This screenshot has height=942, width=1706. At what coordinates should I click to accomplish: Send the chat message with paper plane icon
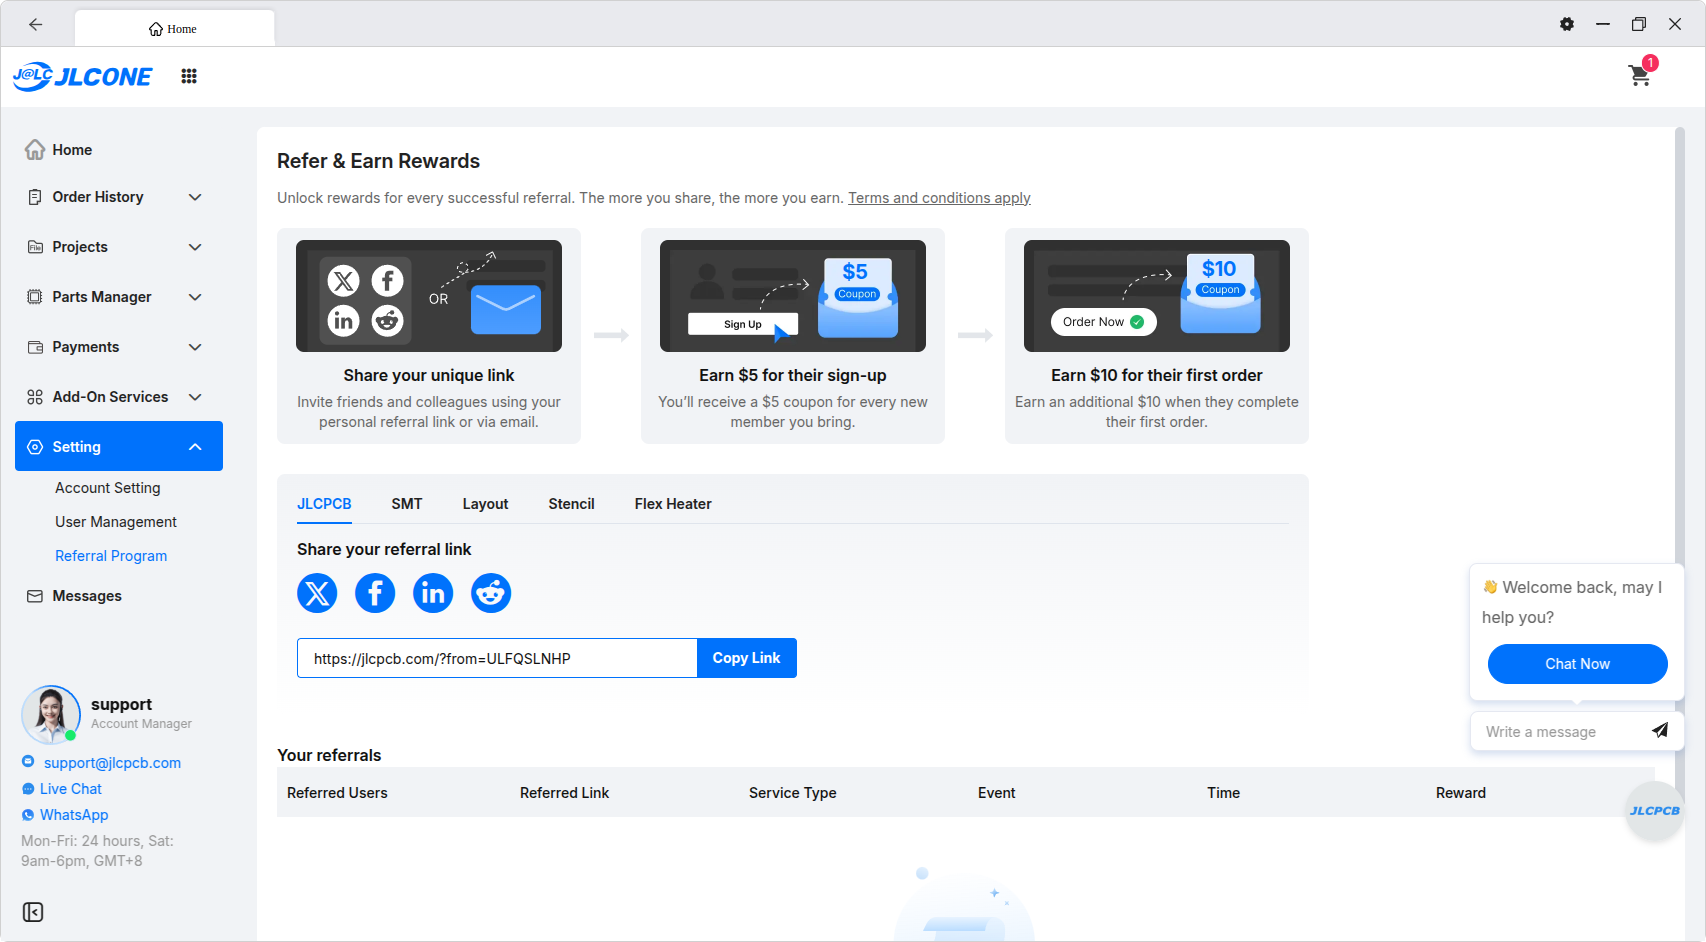pos(1660,730)
